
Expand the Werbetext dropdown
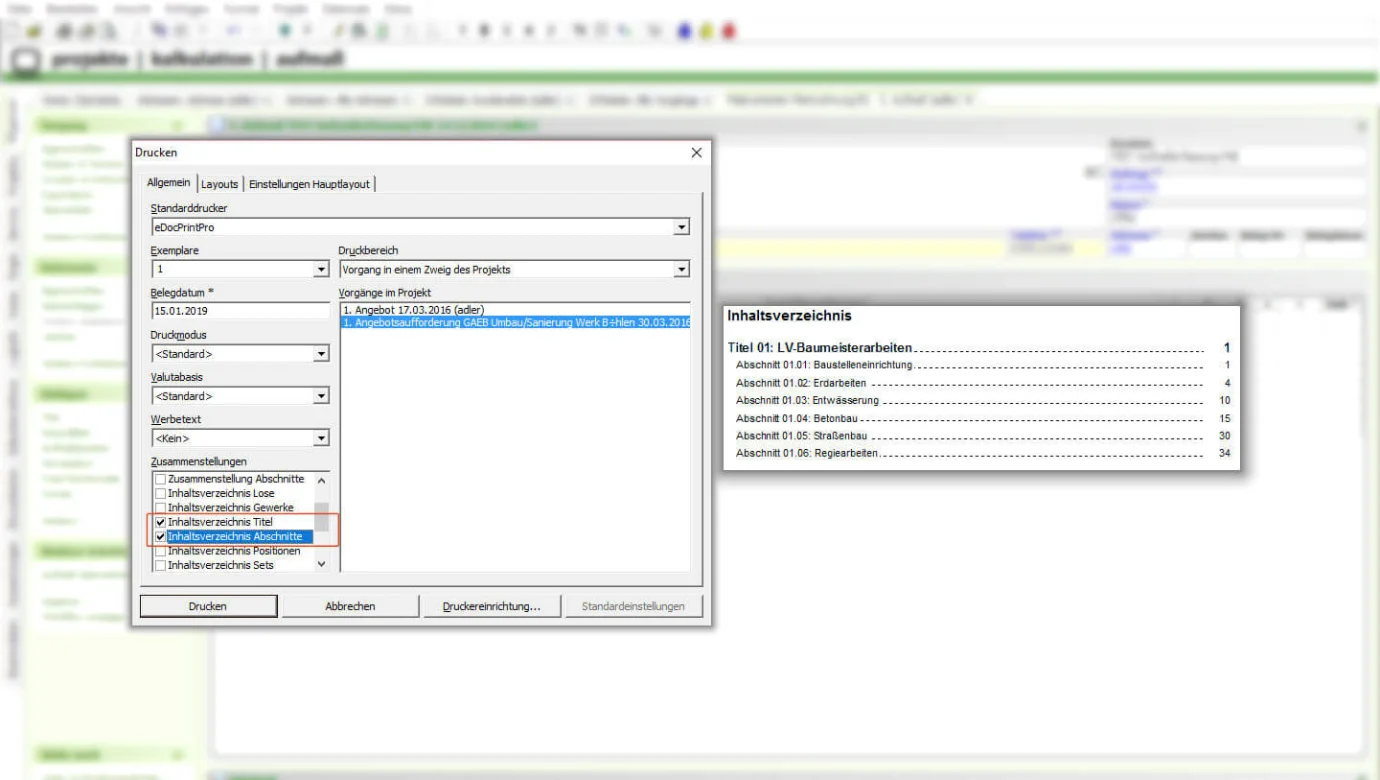click(x=321, y=438)
